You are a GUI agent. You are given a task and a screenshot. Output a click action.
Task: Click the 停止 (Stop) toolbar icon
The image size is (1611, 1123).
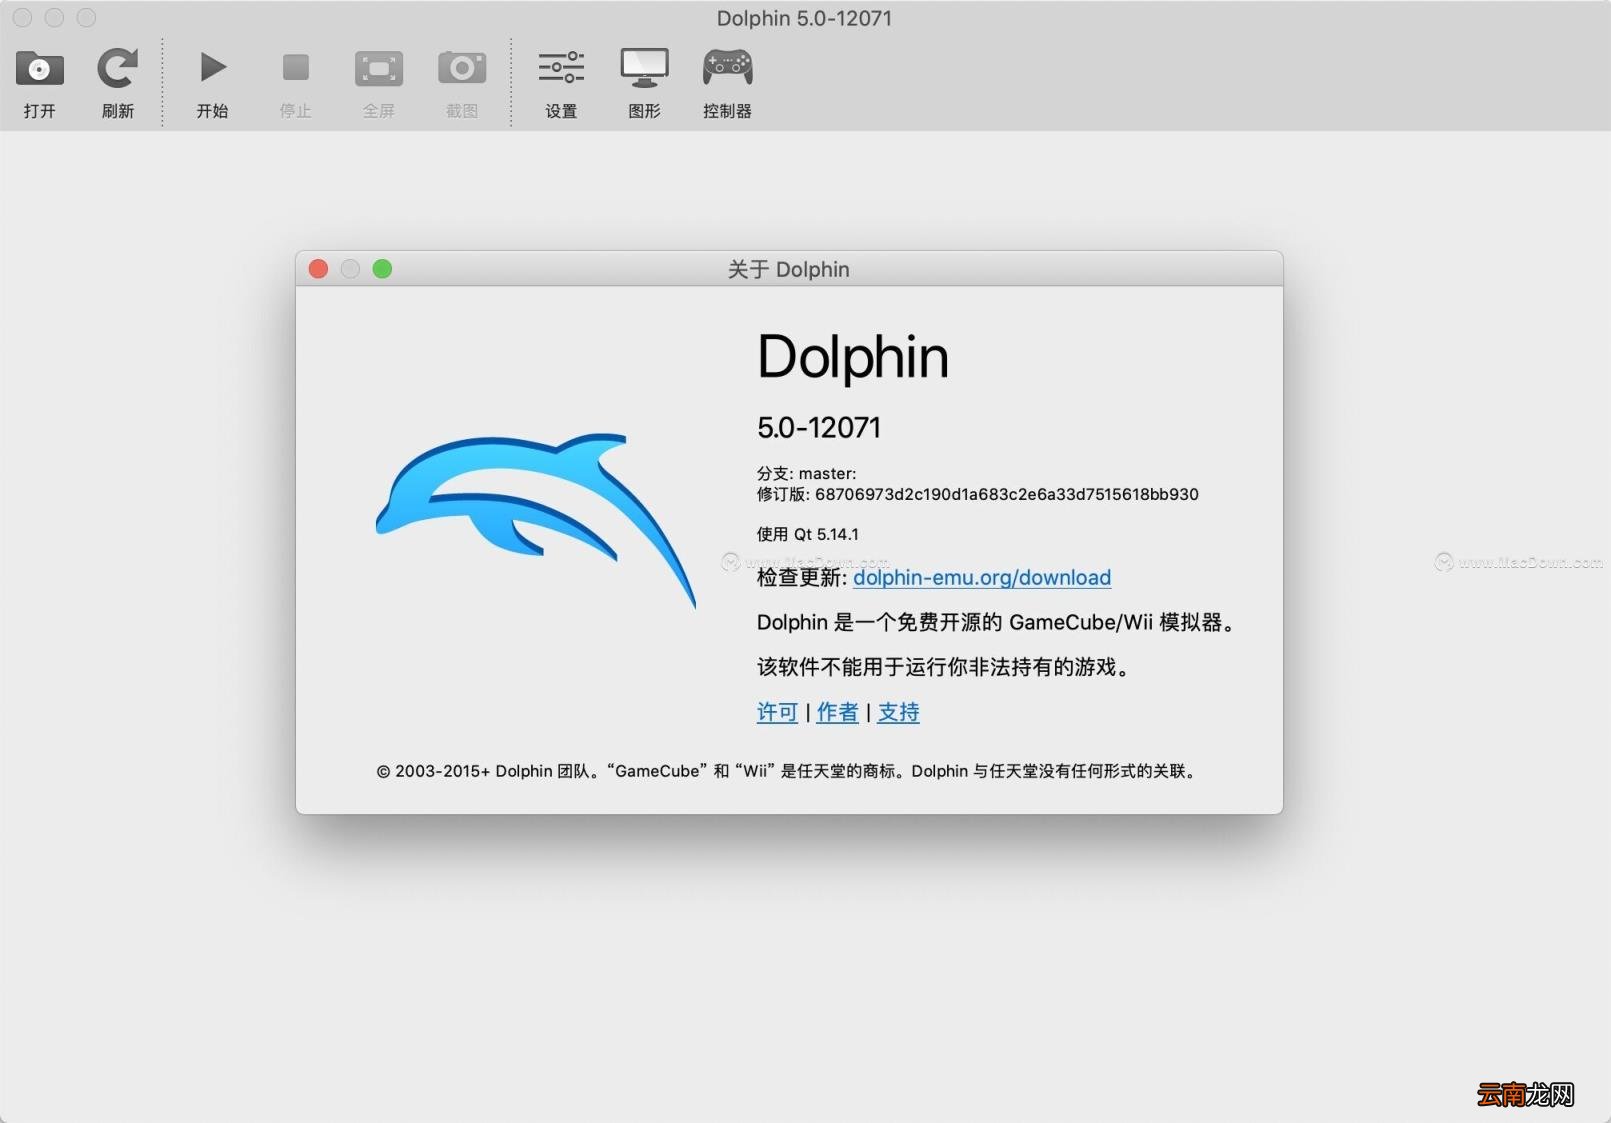(x=295, y=68)
